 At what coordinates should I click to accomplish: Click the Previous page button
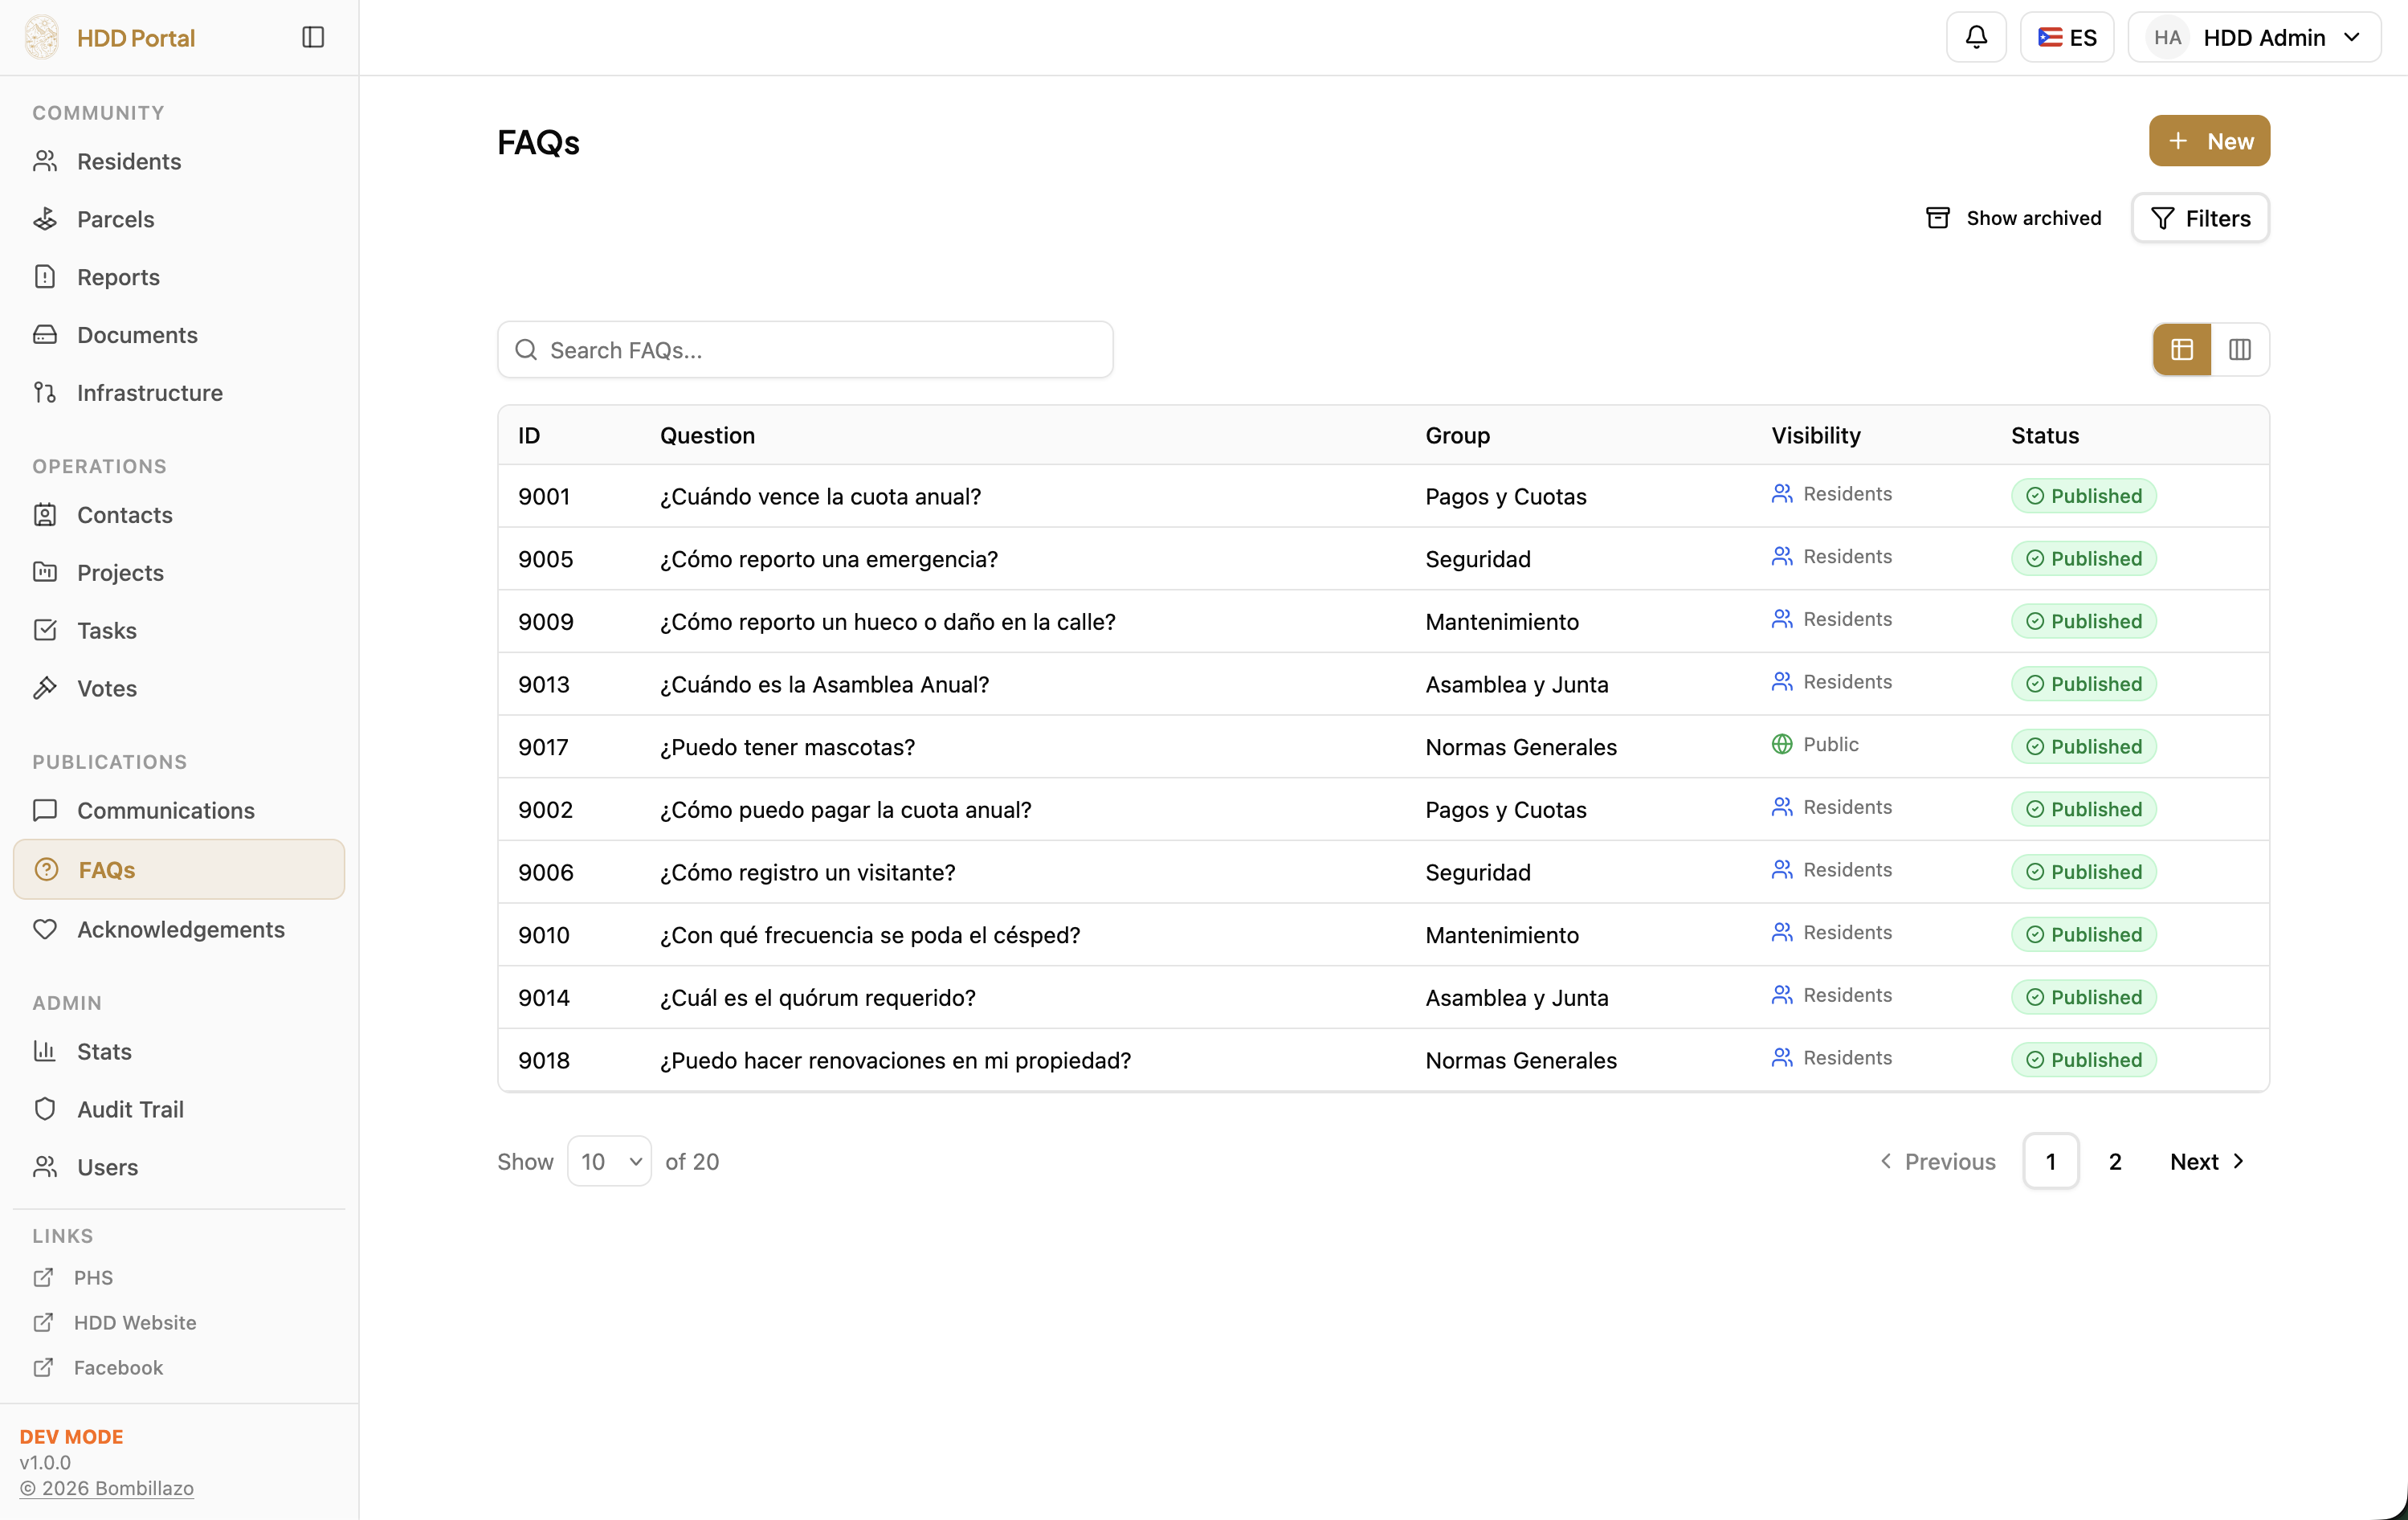tap(1938, 1161)
